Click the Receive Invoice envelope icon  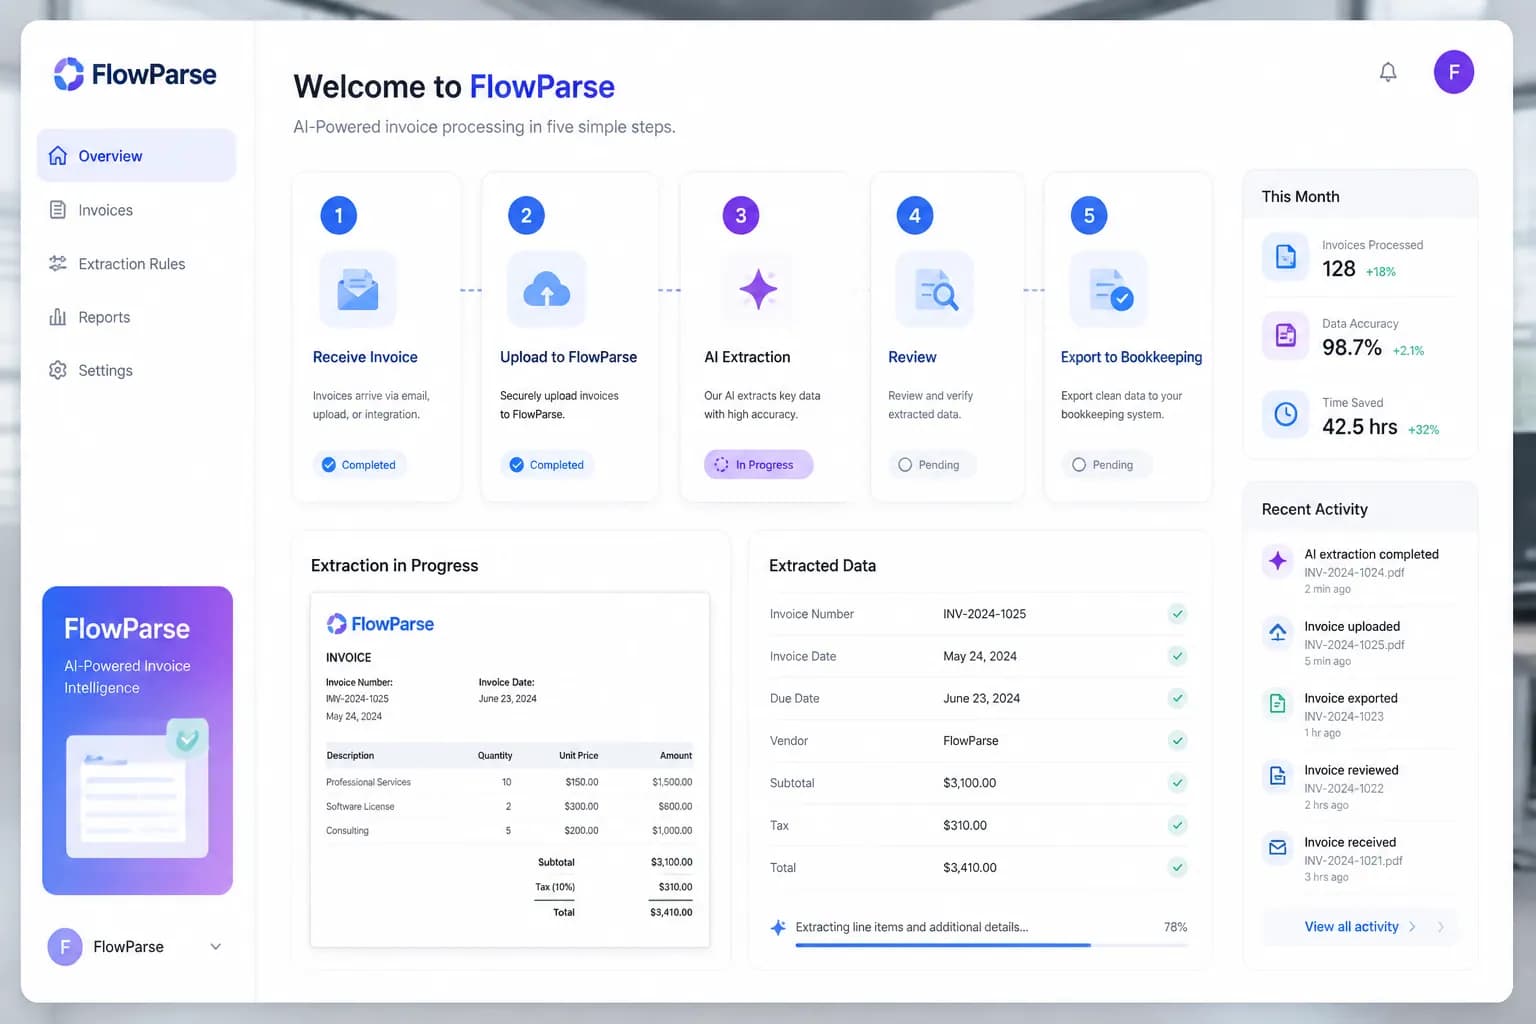pos(358,289)
